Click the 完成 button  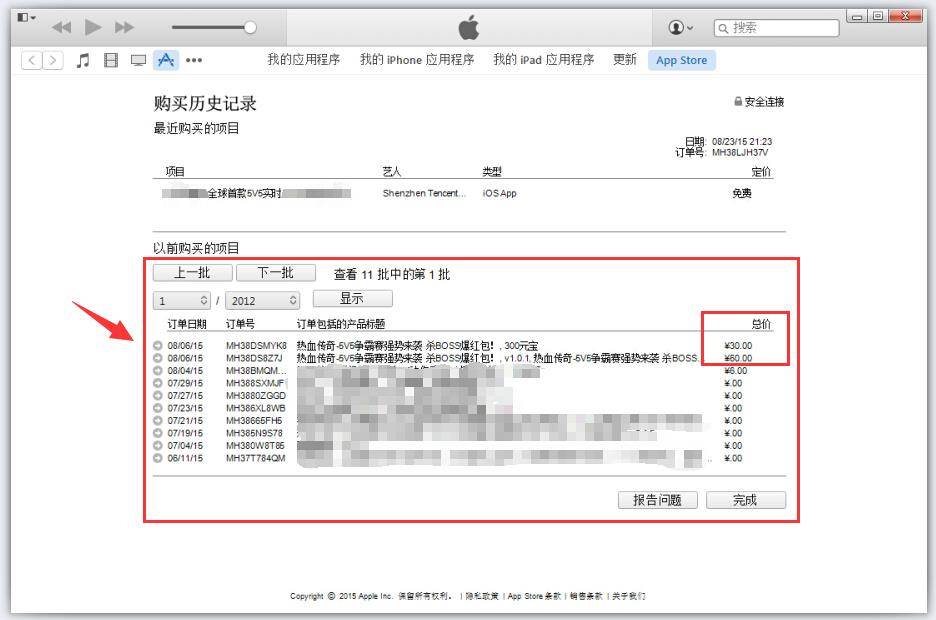point(745,500)
